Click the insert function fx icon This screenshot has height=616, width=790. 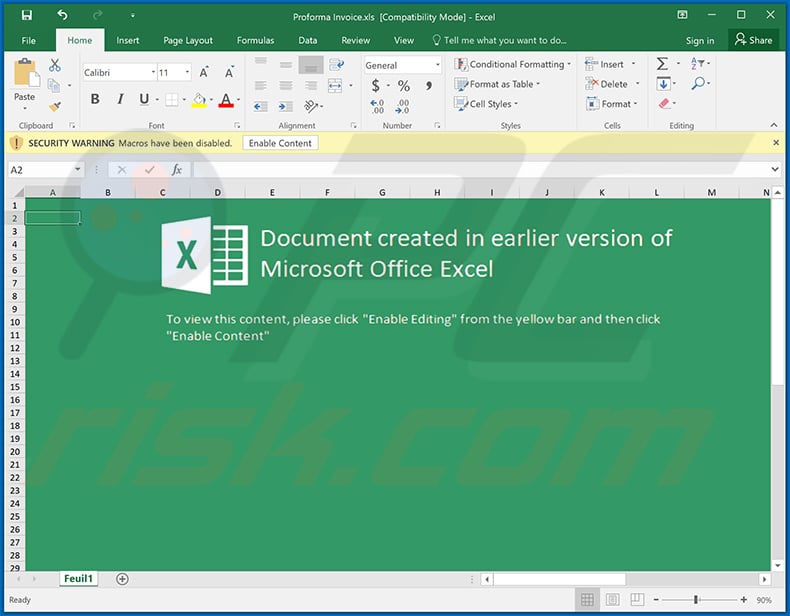coord(176,170)
